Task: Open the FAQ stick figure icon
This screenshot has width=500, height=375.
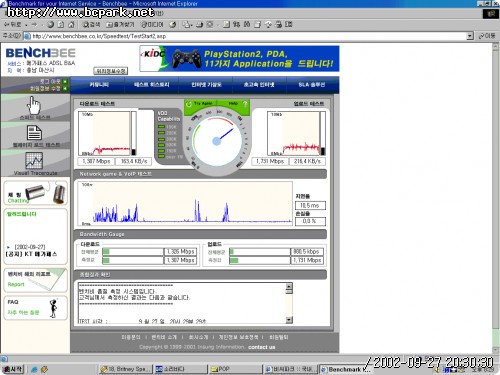Action: [x=53, y=308]
